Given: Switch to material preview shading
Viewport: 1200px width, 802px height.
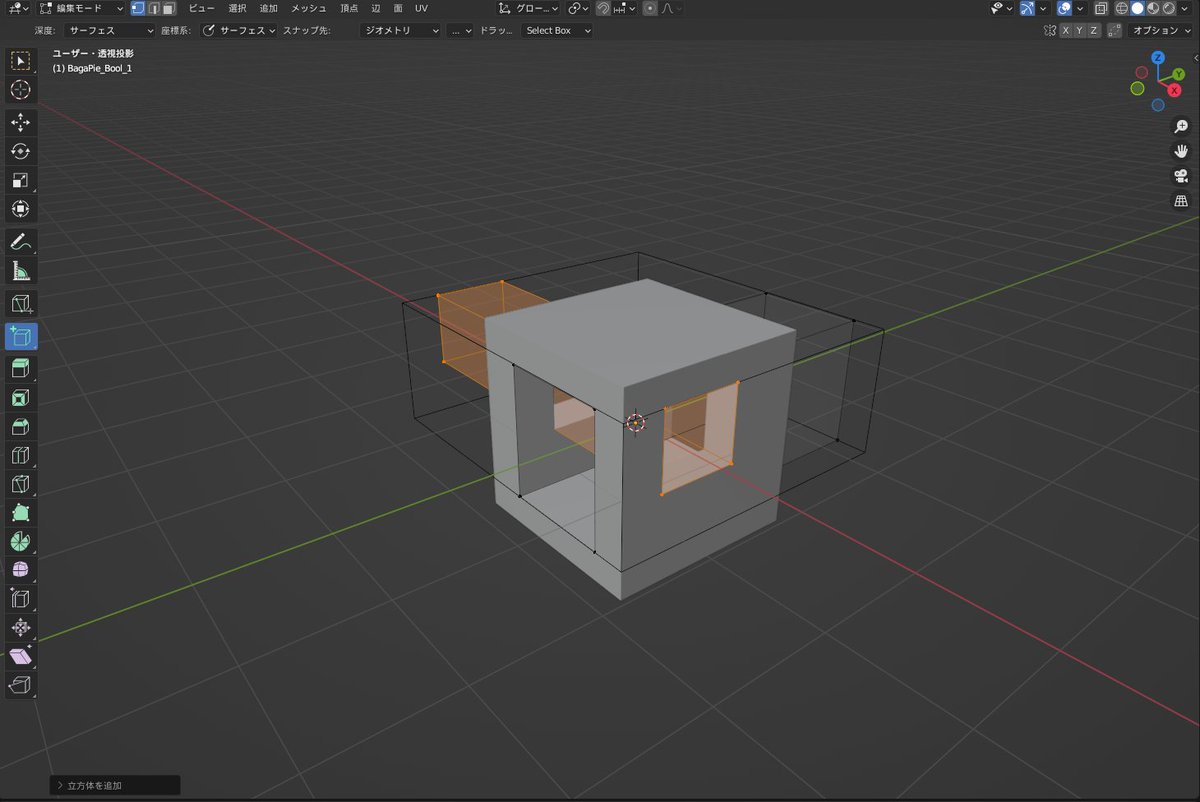Looking at the screenshot, I should [x=1153, y=8].
